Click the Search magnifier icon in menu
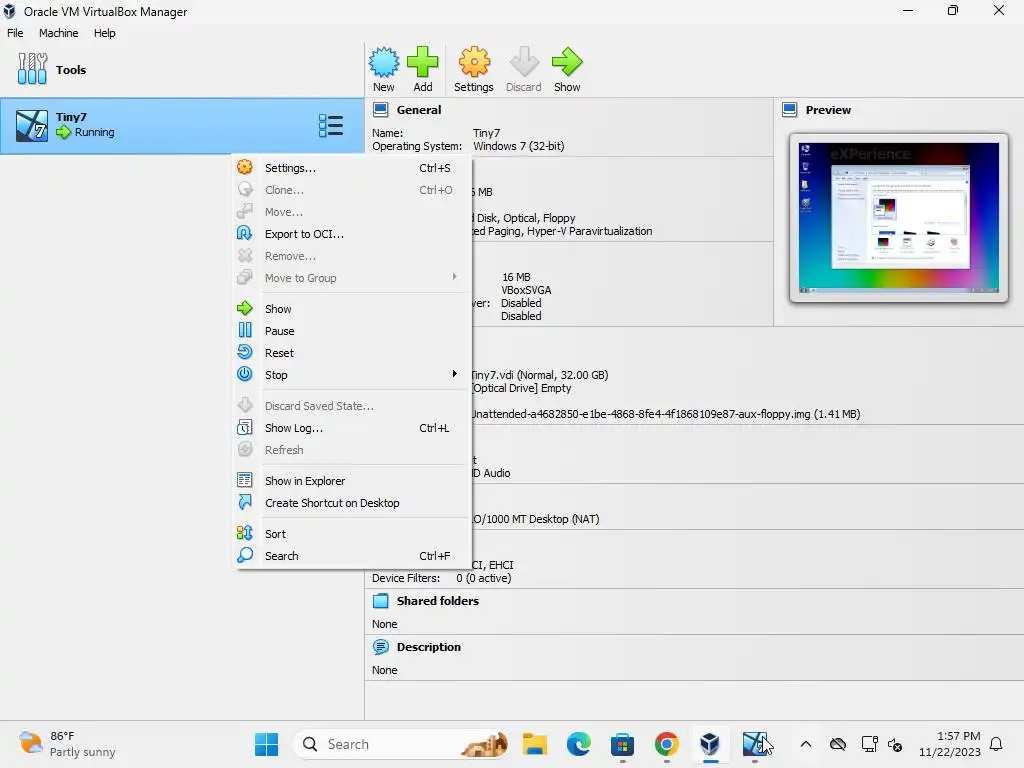 tap(245, 555)
